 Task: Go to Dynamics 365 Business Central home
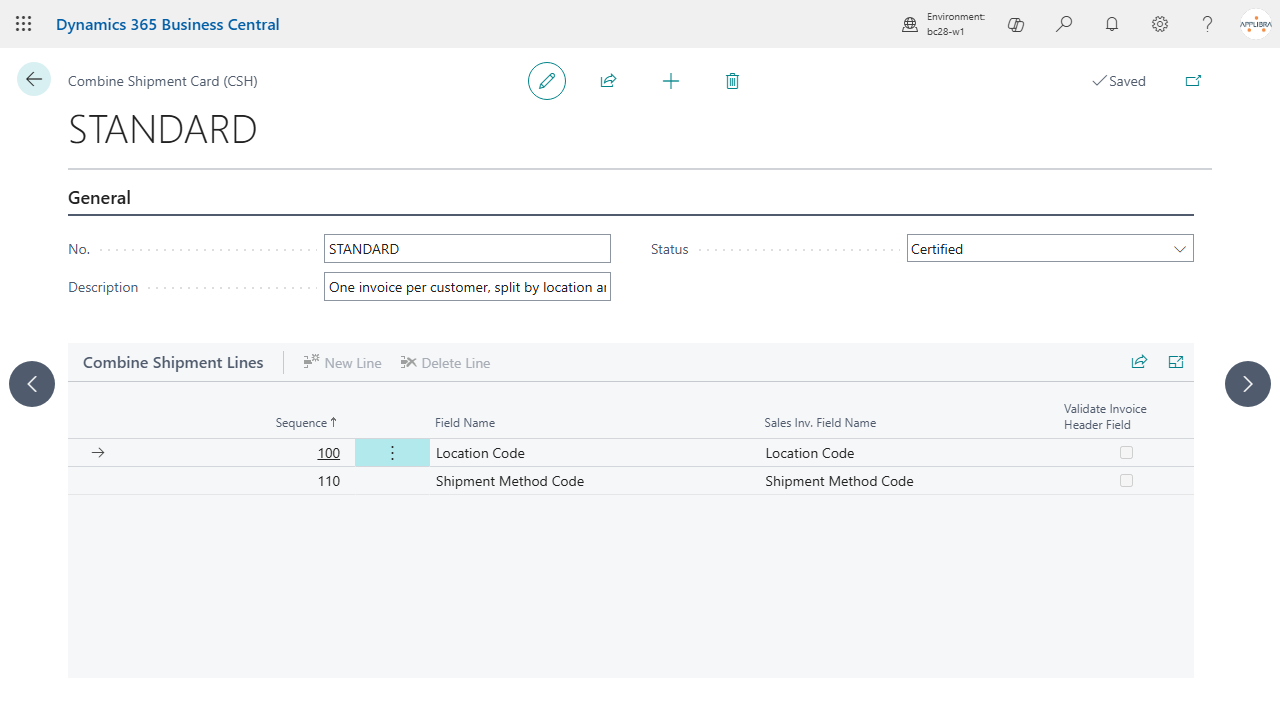click(x=168, y=24)
